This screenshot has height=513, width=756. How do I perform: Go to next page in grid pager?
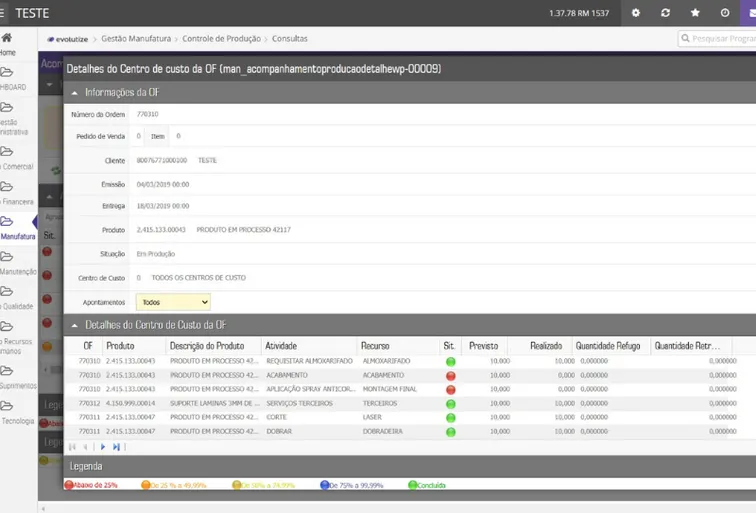click(103, 447)
